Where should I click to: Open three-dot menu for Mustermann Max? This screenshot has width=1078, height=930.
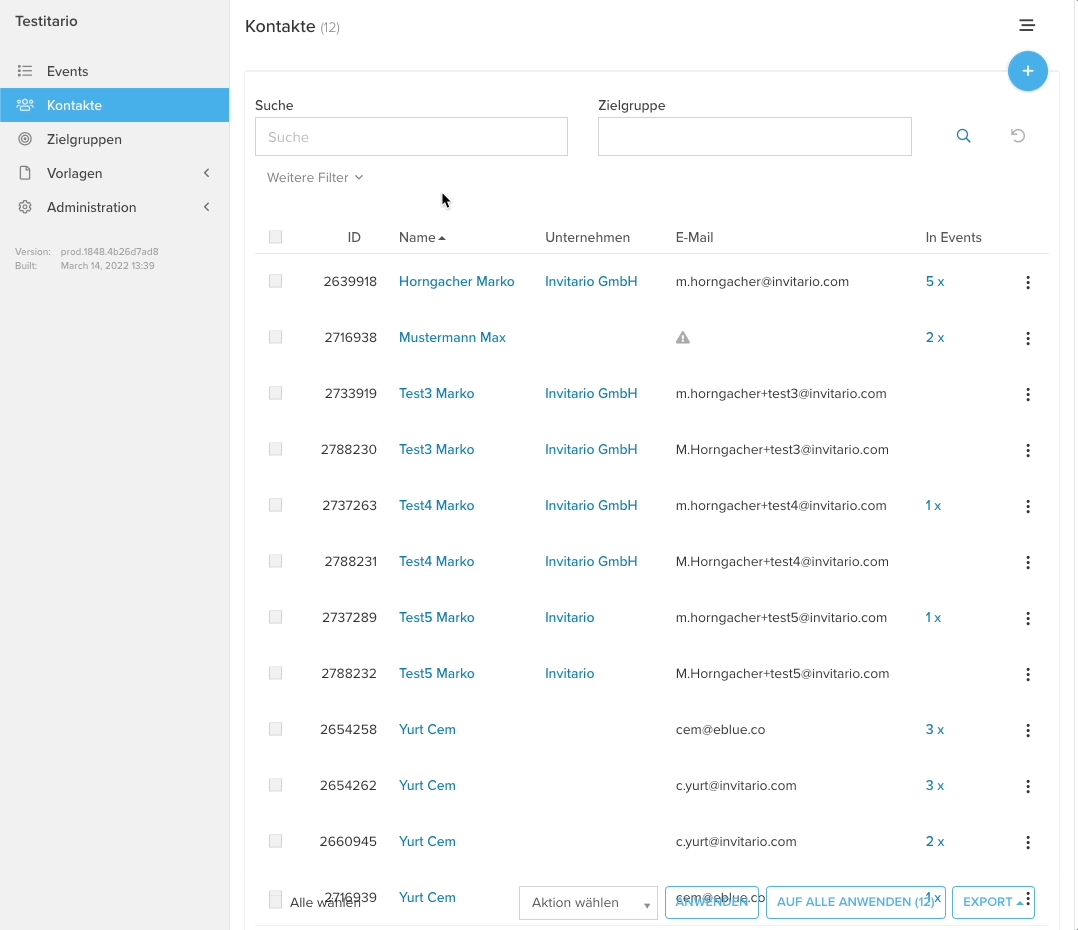[1027, 338]
